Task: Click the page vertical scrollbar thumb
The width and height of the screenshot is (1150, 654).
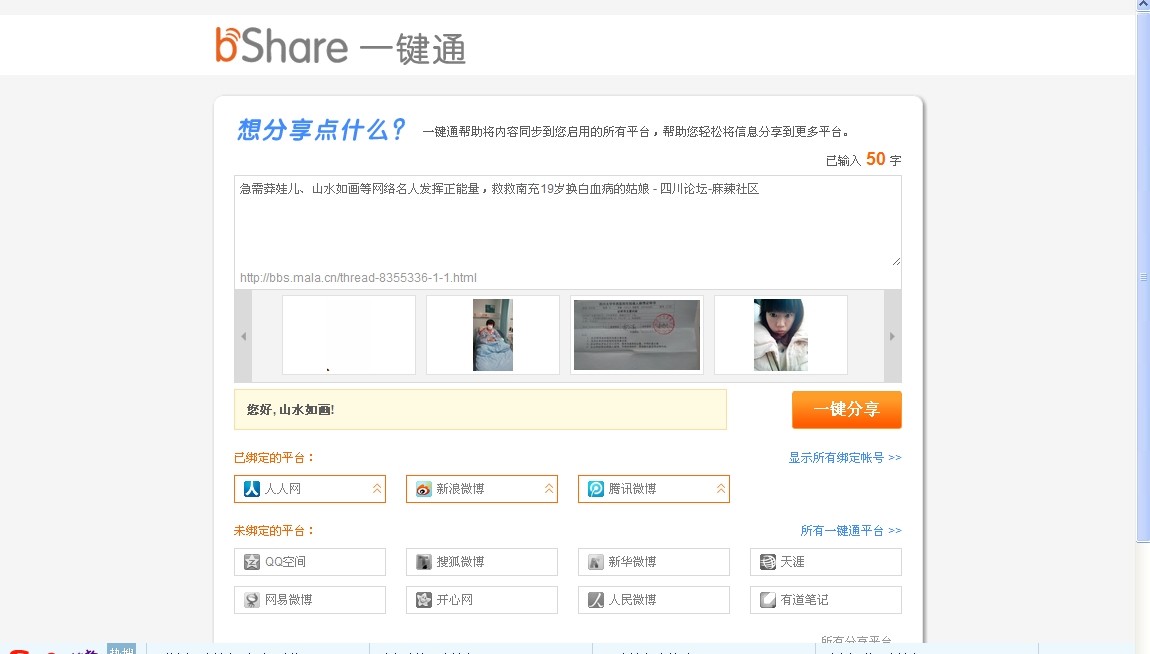Action: pos(1143,277)
